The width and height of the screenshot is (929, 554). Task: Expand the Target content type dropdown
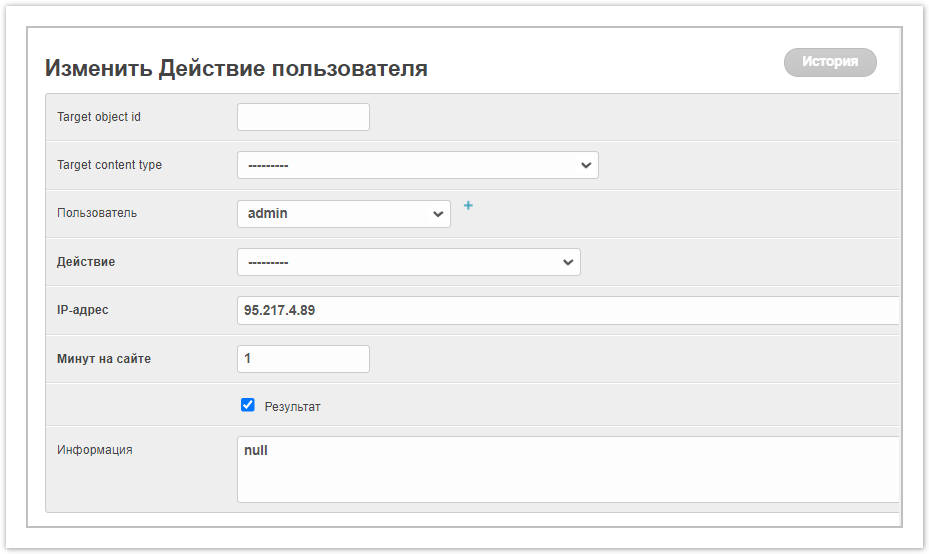pos(417,165)
